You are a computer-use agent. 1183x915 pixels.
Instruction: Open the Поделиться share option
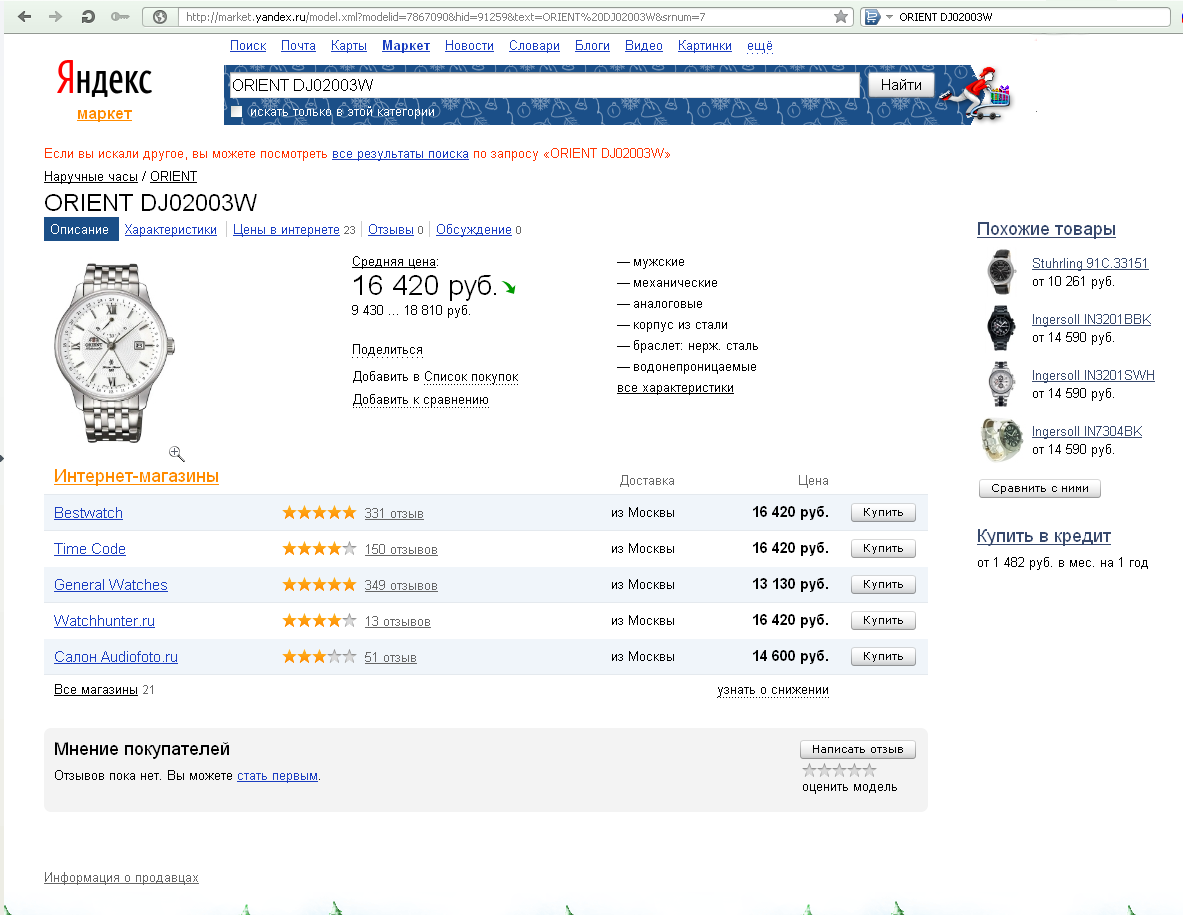point(387,350)
